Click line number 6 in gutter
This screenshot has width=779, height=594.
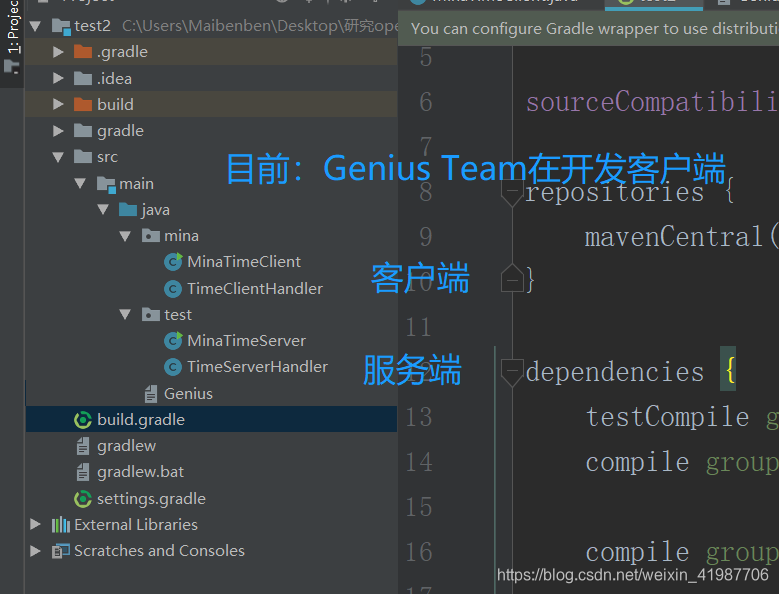click(x=426, y=102)
